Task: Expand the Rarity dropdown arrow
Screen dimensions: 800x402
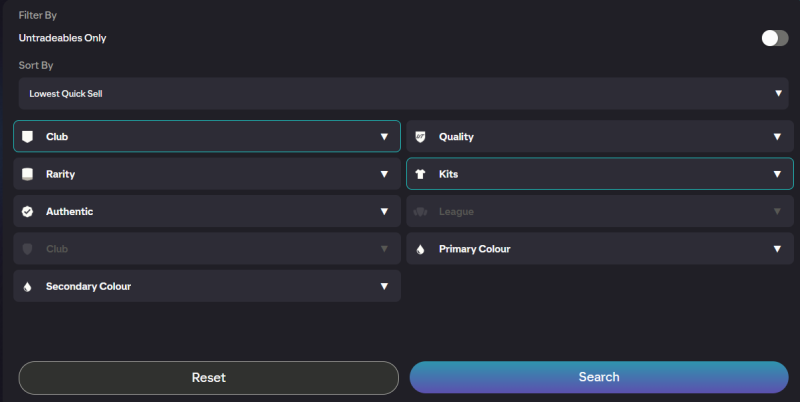Action: 384,174
